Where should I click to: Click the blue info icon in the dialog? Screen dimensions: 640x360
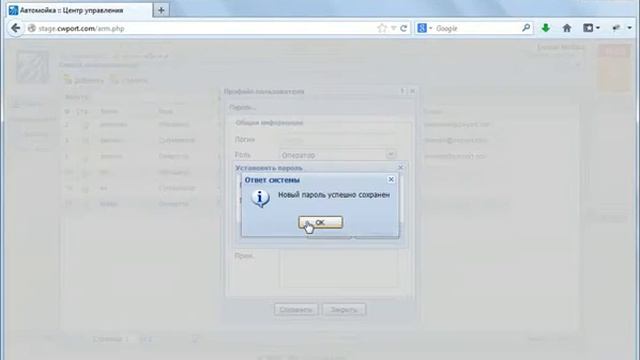tap(260, 198)
